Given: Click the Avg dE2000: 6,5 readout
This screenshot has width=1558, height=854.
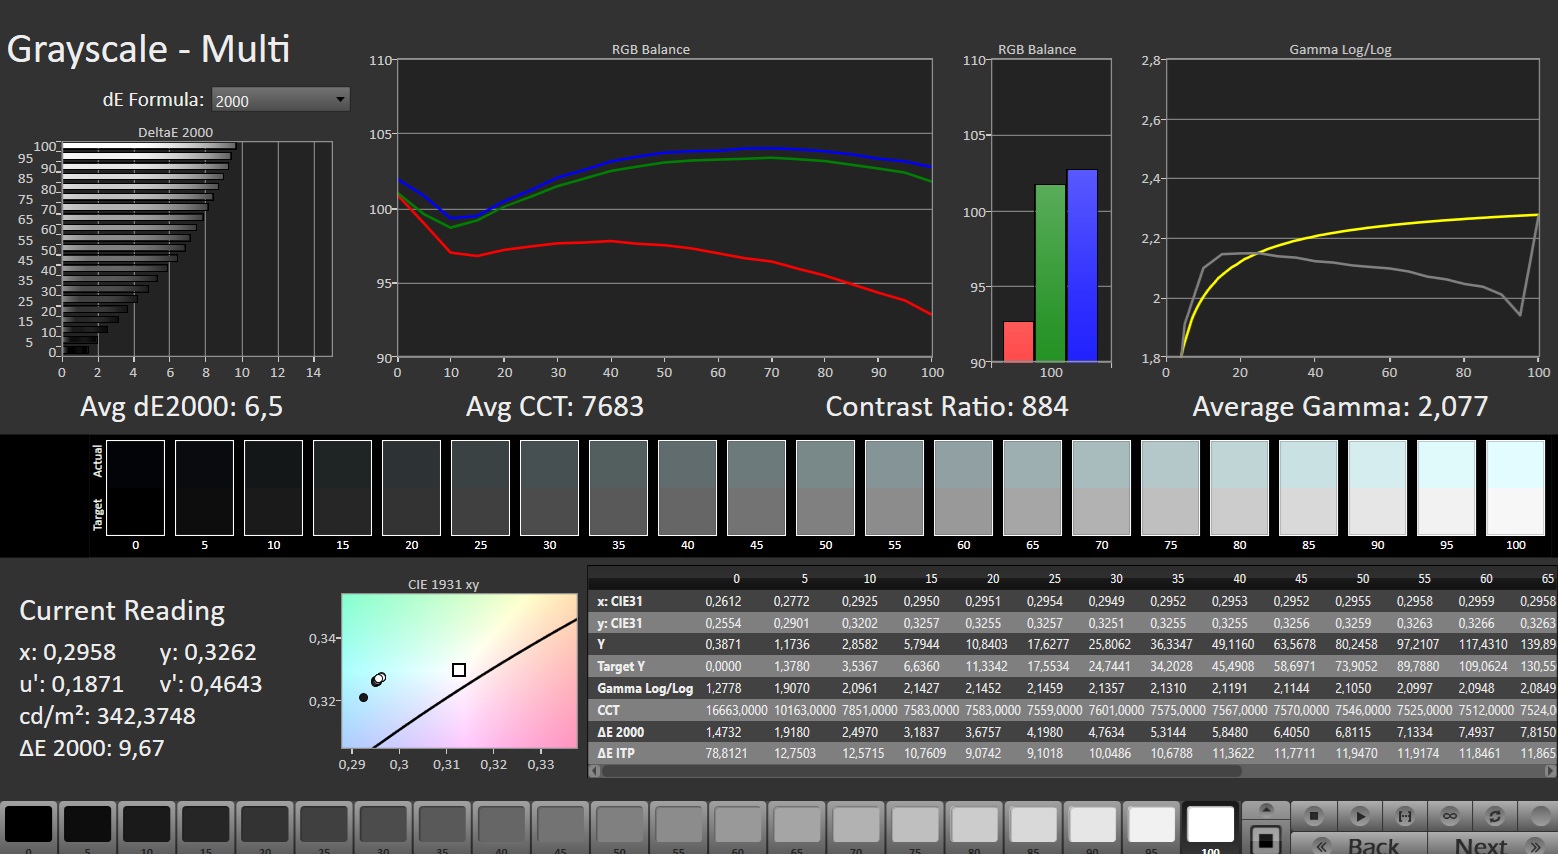Looking at the screenshot, I should click(181, 407).
